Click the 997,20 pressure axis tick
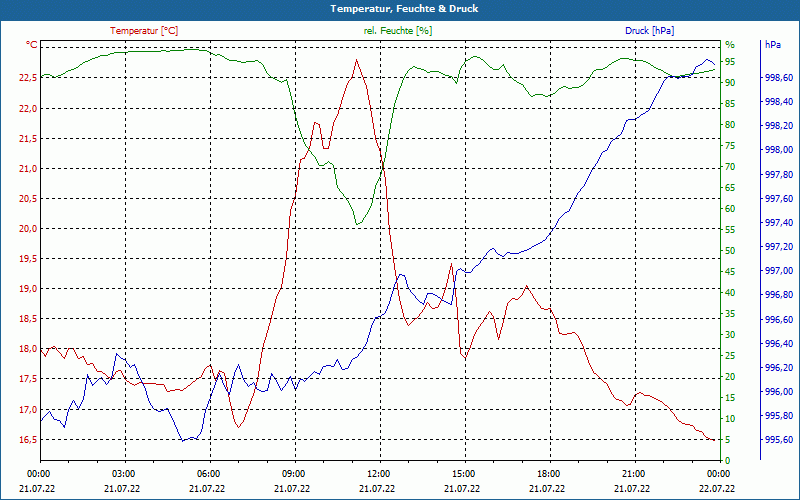This screenshot has width=800, height=500. point(779,247)
